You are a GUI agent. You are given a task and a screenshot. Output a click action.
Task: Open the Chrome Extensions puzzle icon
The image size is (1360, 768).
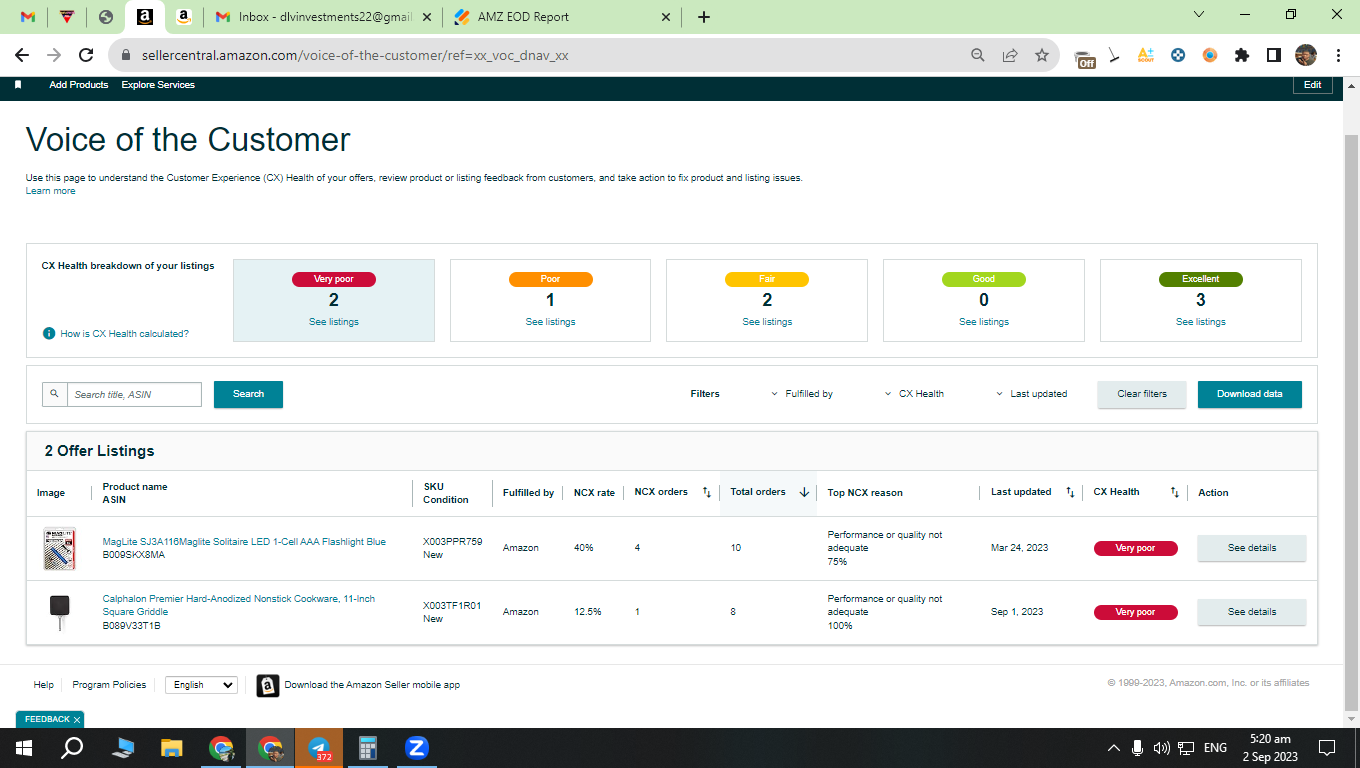1242,55
